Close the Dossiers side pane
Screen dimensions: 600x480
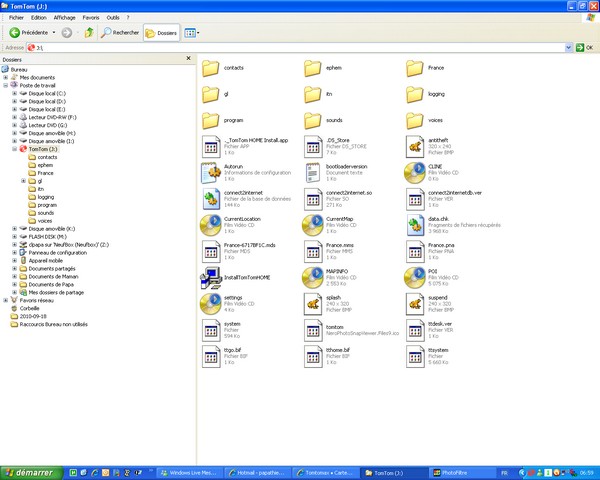(188, 58)
